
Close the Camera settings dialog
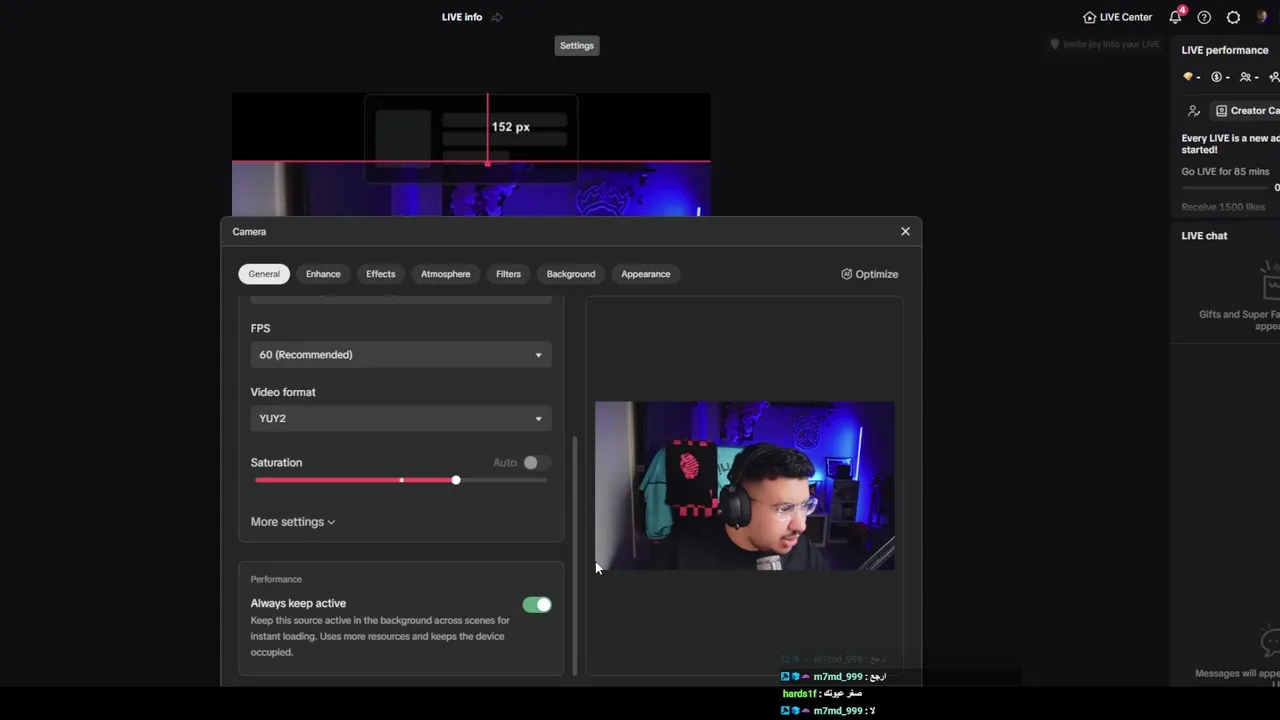point(905,231)
